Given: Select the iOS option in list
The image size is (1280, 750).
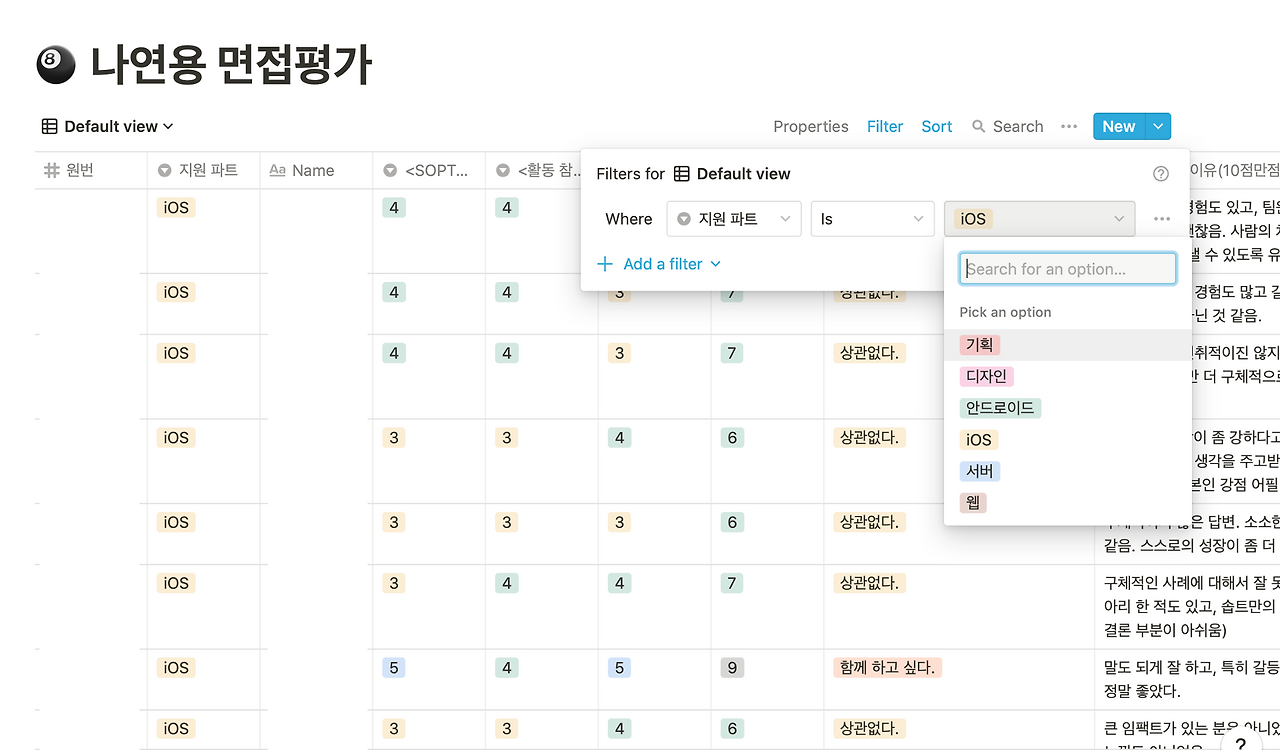Looking at the screenshot, I should [x=1068, y=440].
